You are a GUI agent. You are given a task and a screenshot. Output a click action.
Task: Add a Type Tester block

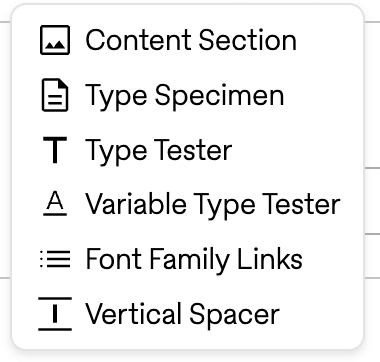click(x=188, y=150)
